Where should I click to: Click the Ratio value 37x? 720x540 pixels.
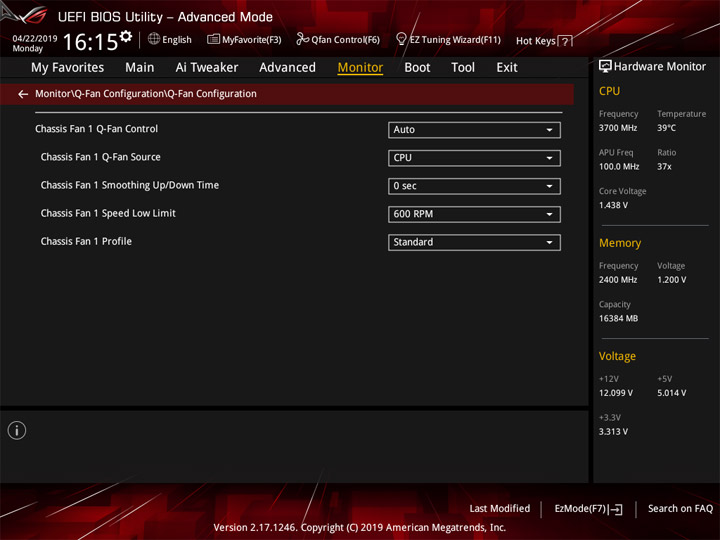point(664,167)
